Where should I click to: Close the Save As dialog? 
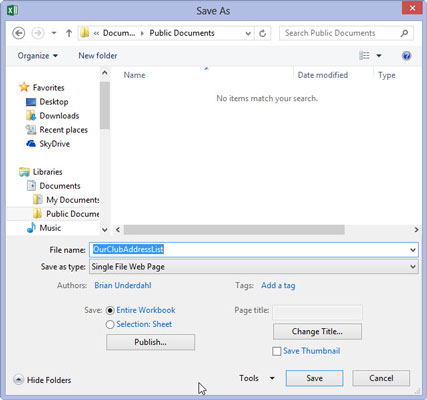412,8
